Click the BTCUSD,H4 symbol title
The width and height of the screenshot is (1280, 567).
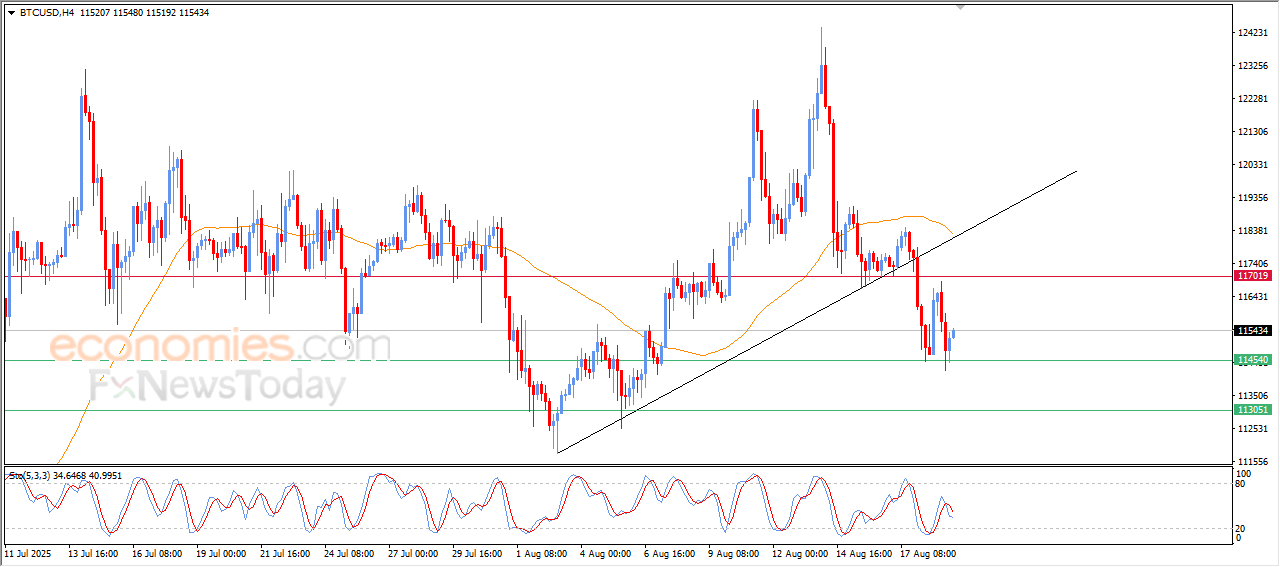tap(47, 13)
